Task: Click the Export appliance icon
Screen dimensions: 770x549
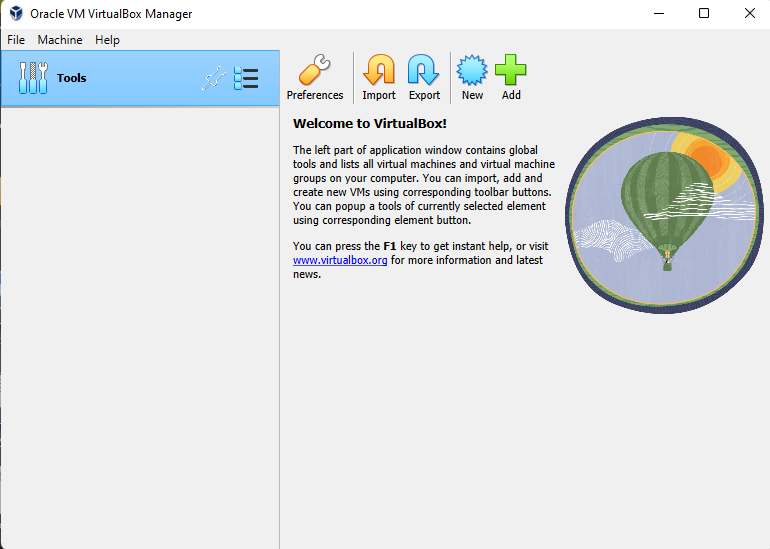Action: 424,78
